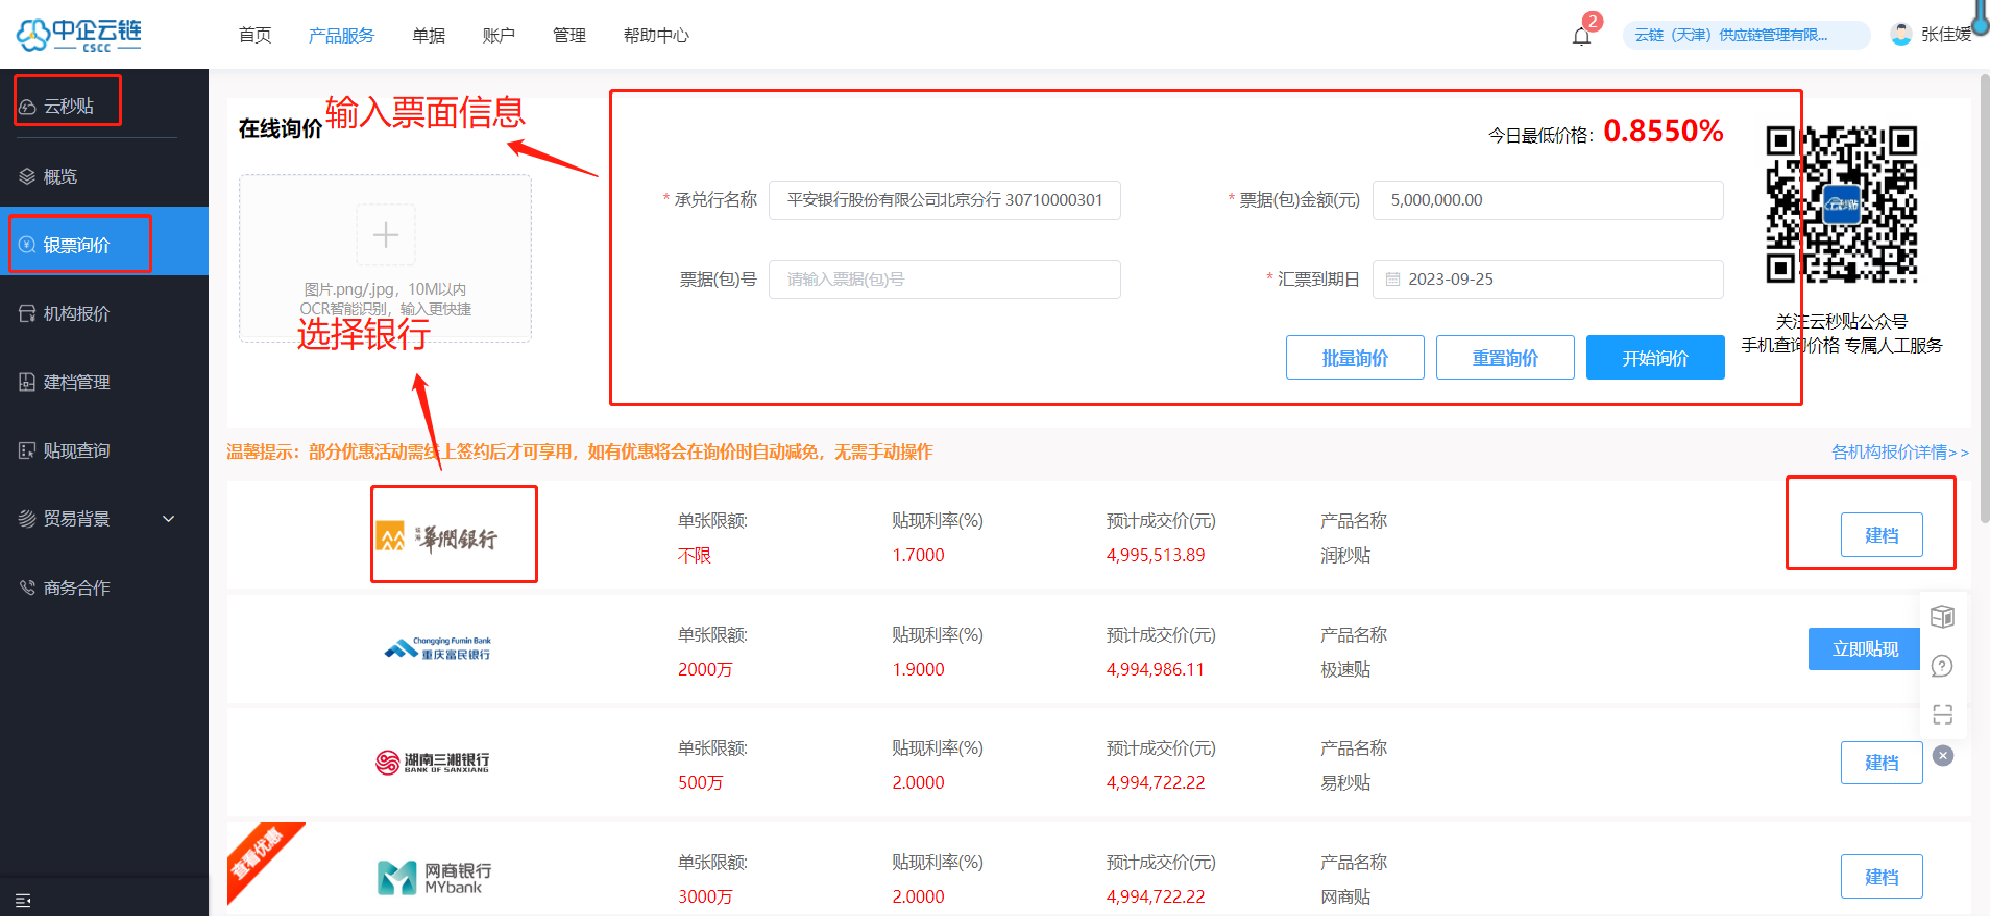Click the 各机构报价详情 link
Viewport: 1990px width, 917px height.
1899,452
